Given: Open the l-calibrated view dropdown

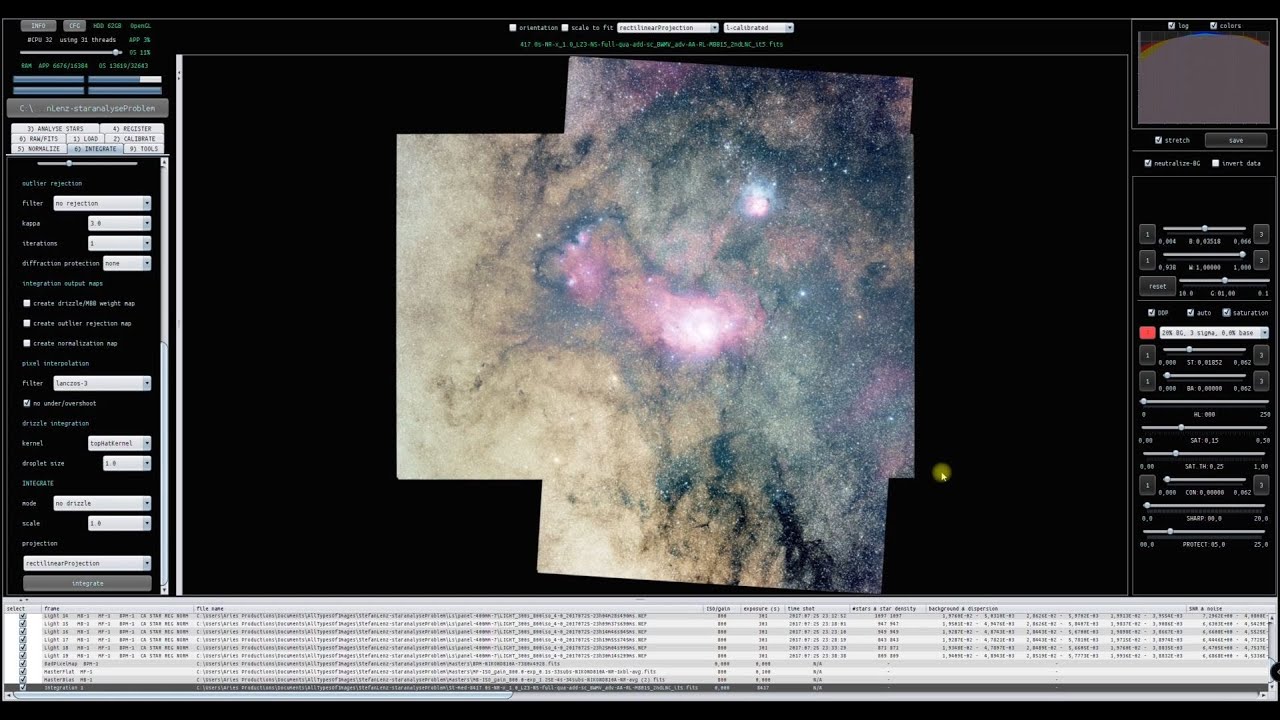Looking at the screenshot, I should [x=759, y=28].
